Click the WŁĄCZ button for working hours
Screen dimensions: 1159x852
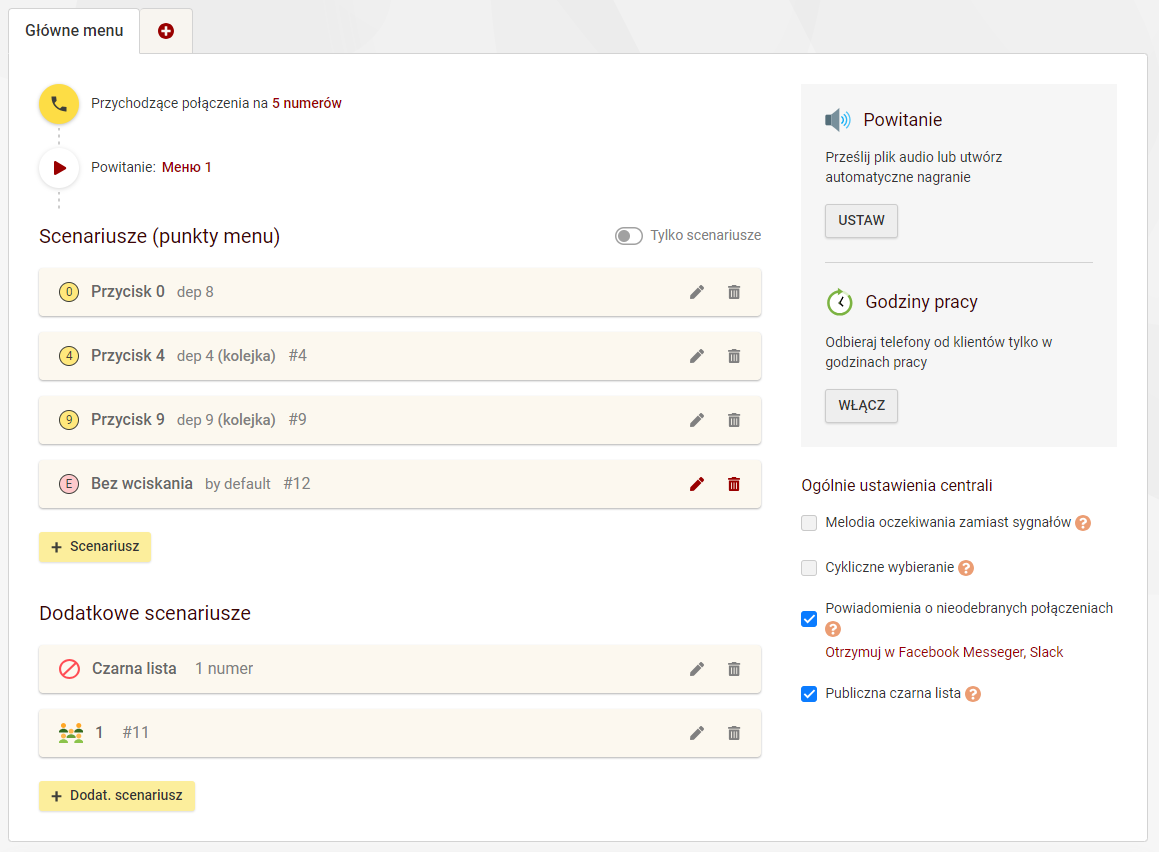click(x=861, y=406)
